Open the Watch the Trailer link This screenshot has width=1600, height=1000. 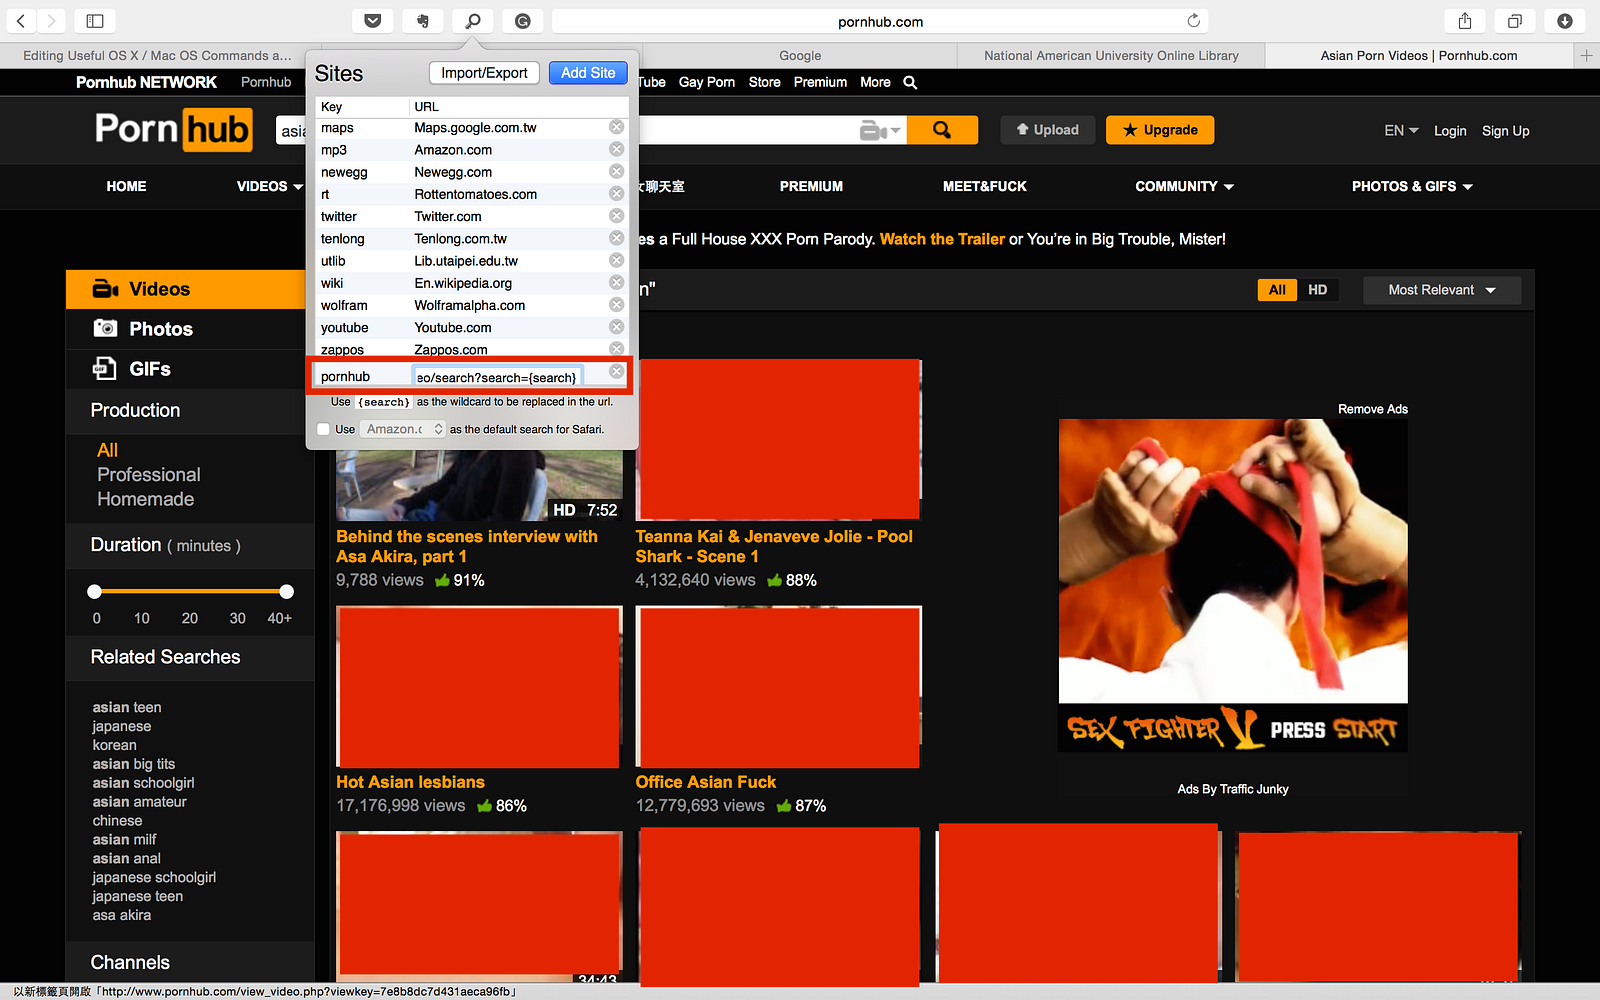(942, 239)
